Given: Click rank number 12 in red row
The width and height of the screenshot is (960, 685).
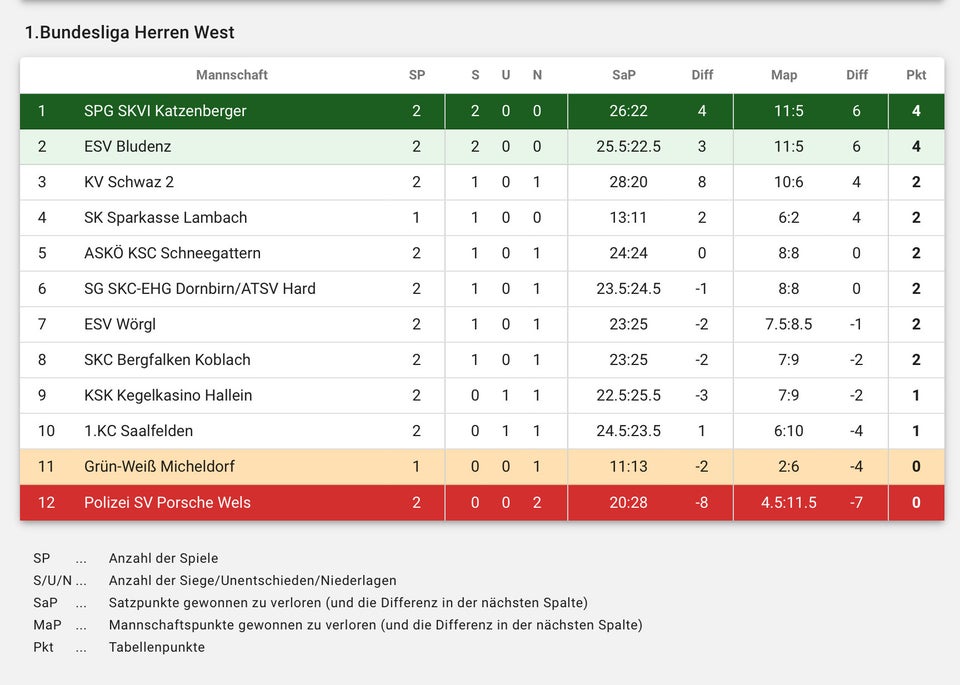Looking at the screenshot, I should (47, 502).
